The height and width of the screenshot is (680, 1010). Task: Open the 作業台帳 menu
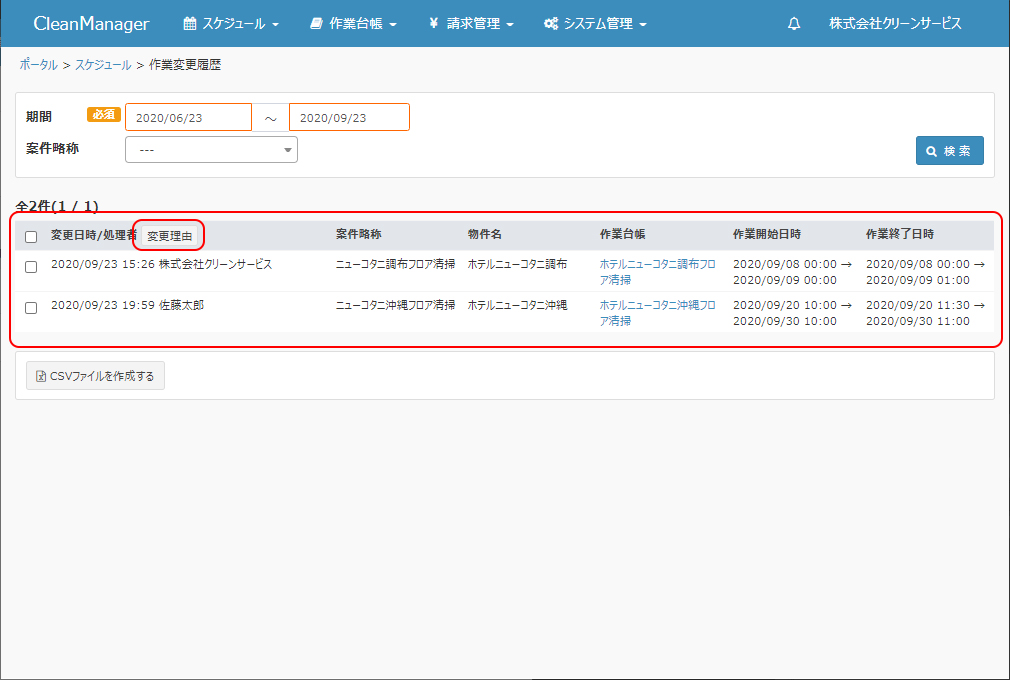tap(353, 24)
